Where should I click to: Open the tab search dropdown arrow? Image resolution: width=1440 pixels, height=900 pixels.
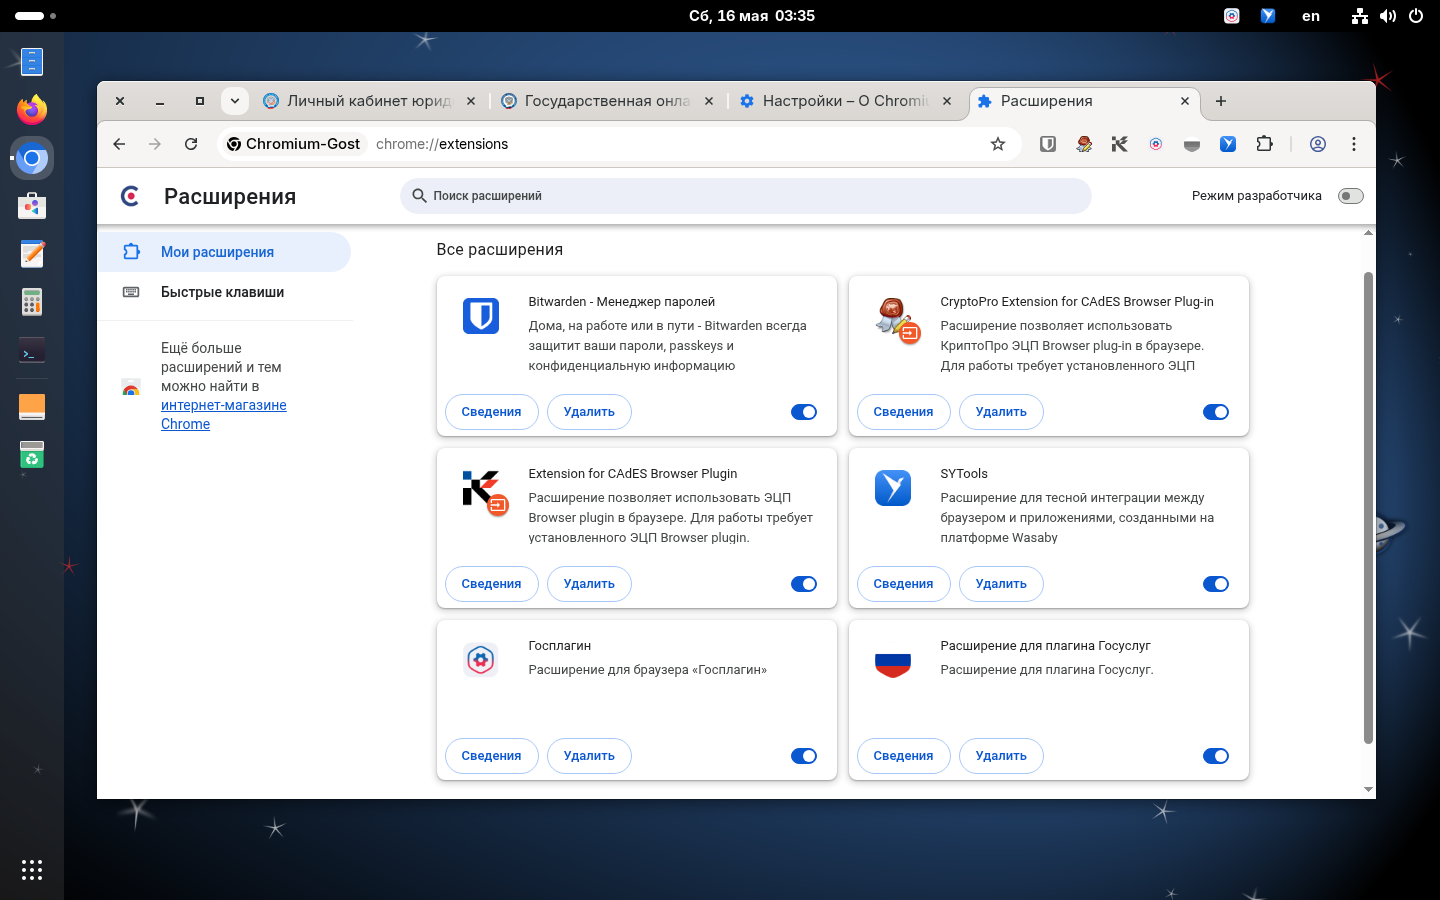(x=234, y=101)
